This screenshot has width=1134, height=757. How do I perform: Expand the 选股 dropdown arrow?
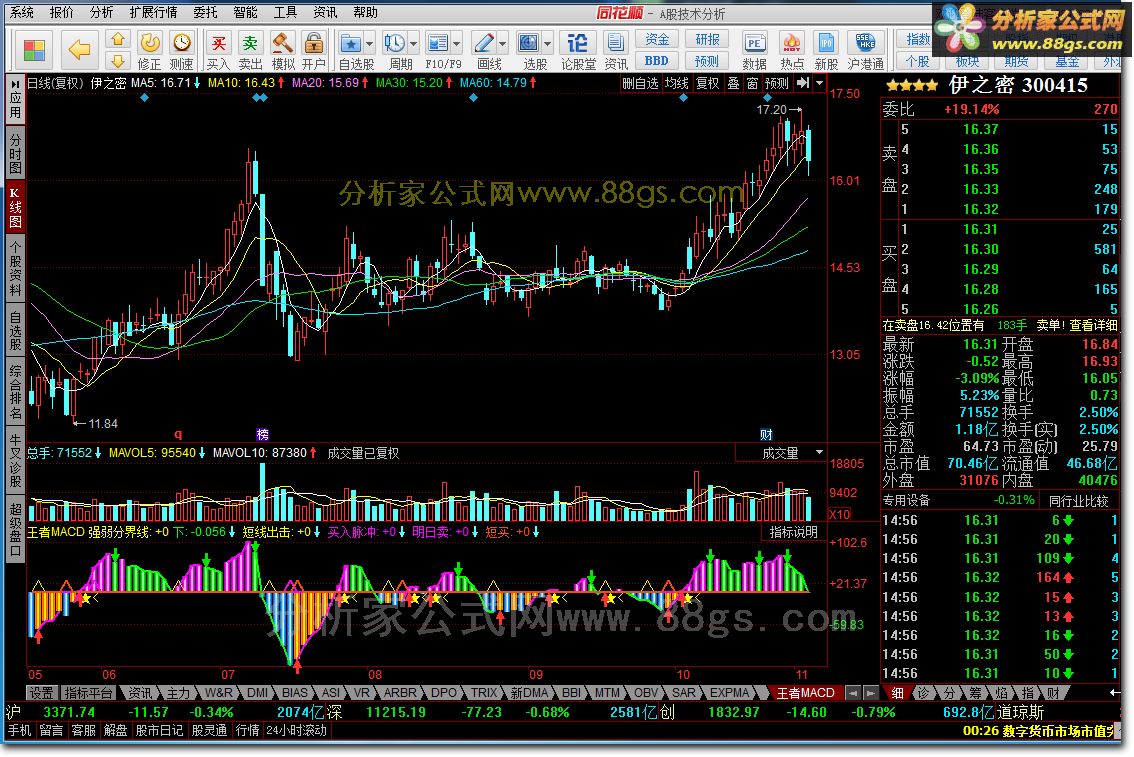[x=547, y=44]
